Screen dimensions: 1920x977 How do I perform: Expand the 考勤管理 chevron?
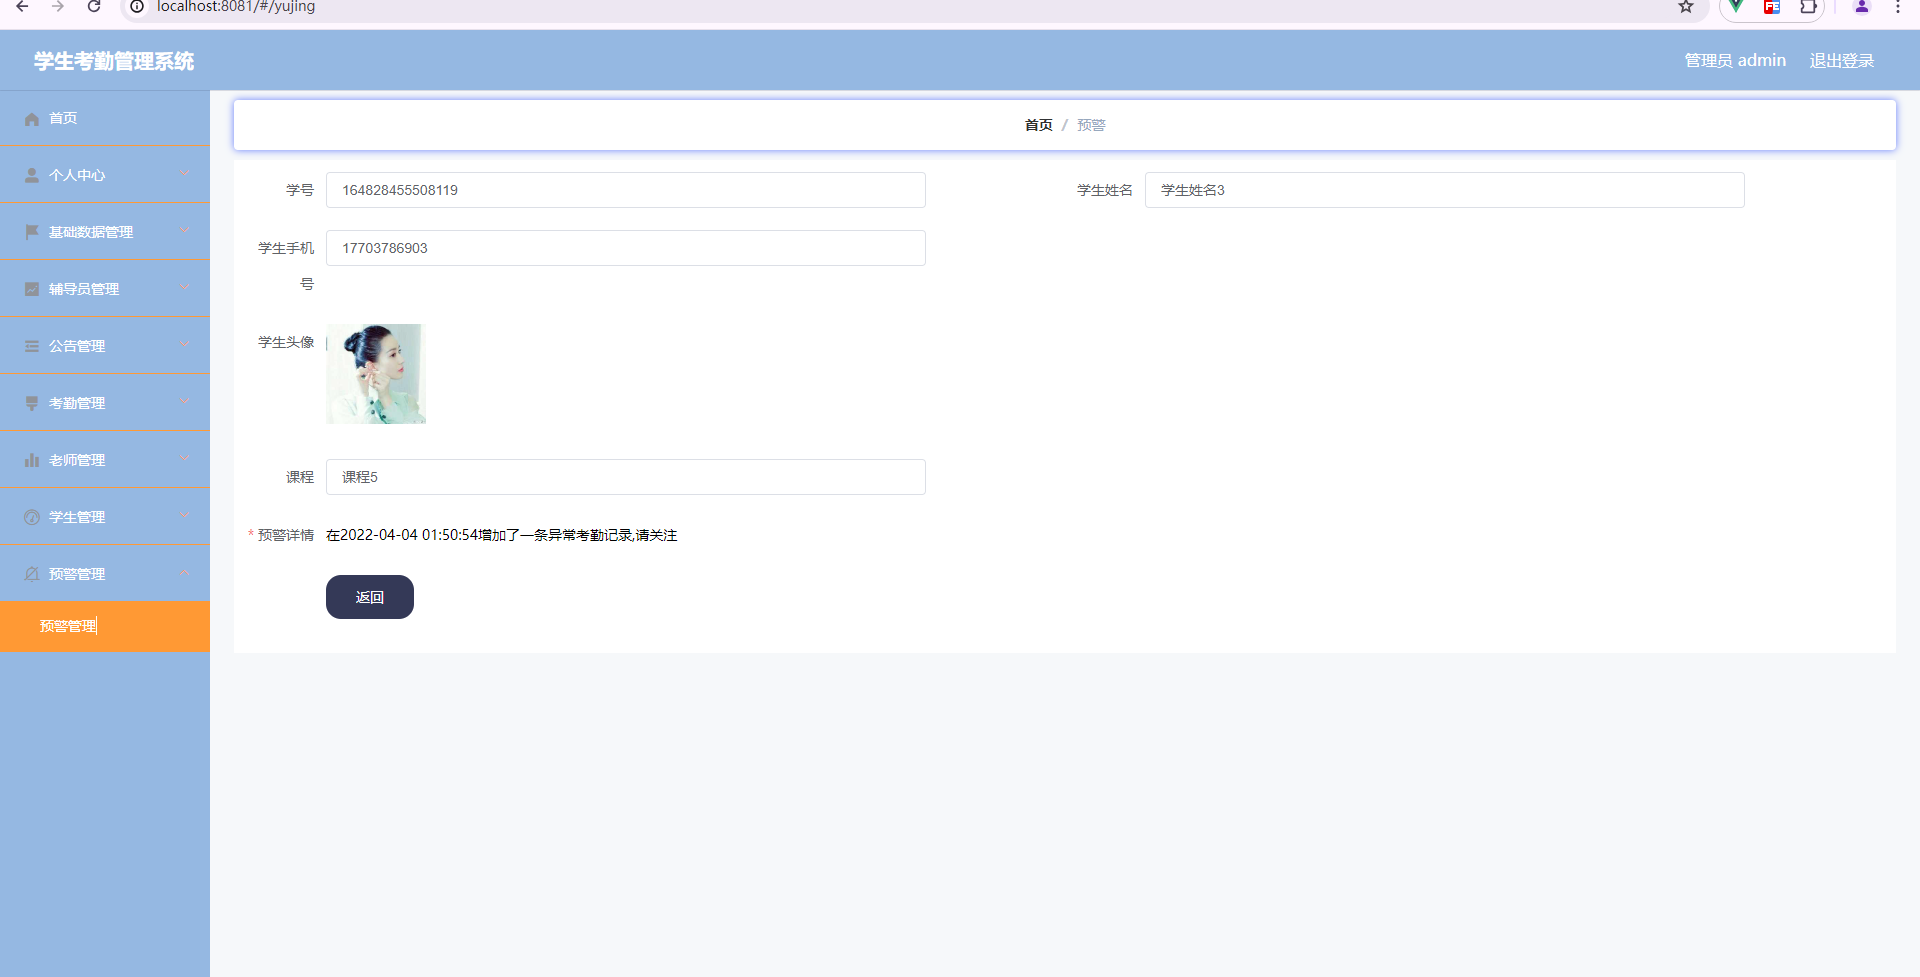click(185, 402)
